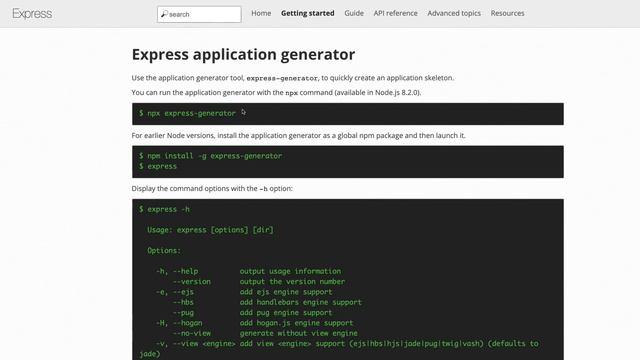Click the Express application generator heading
Screen dimensions: 640x360
(x=243, y=54)
